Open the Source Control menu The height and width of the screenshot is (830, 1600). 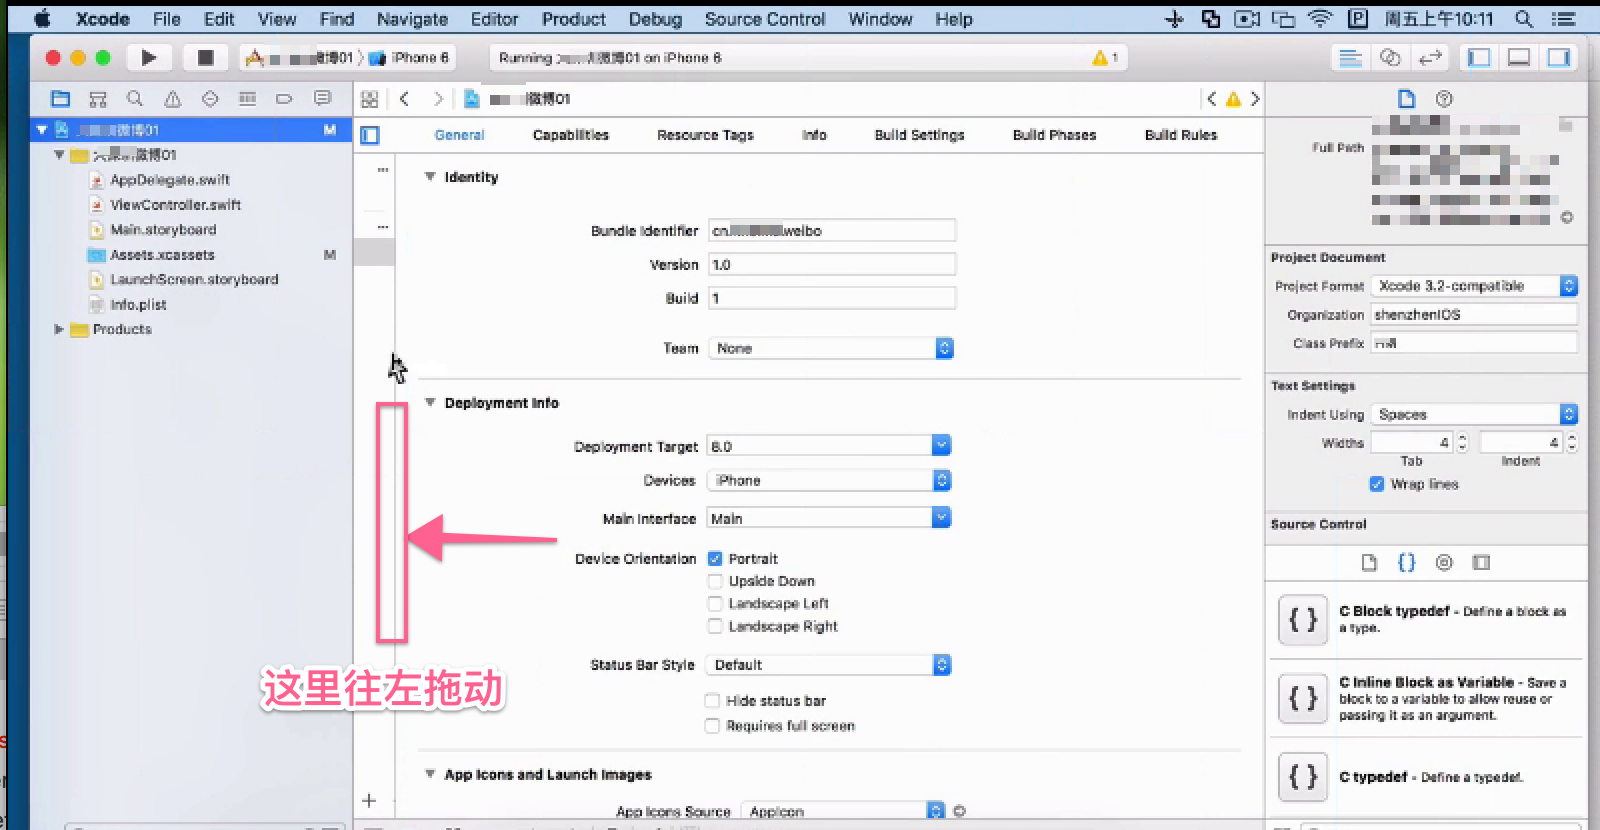[765, 19]
